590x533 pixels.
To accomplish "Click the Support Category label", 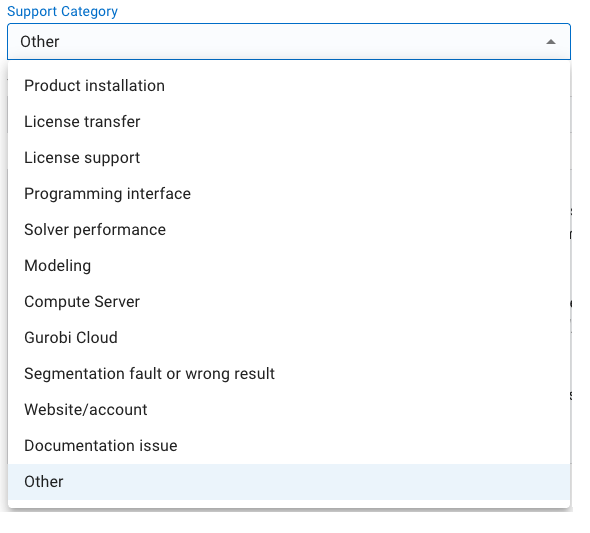I will coord(62,12).
